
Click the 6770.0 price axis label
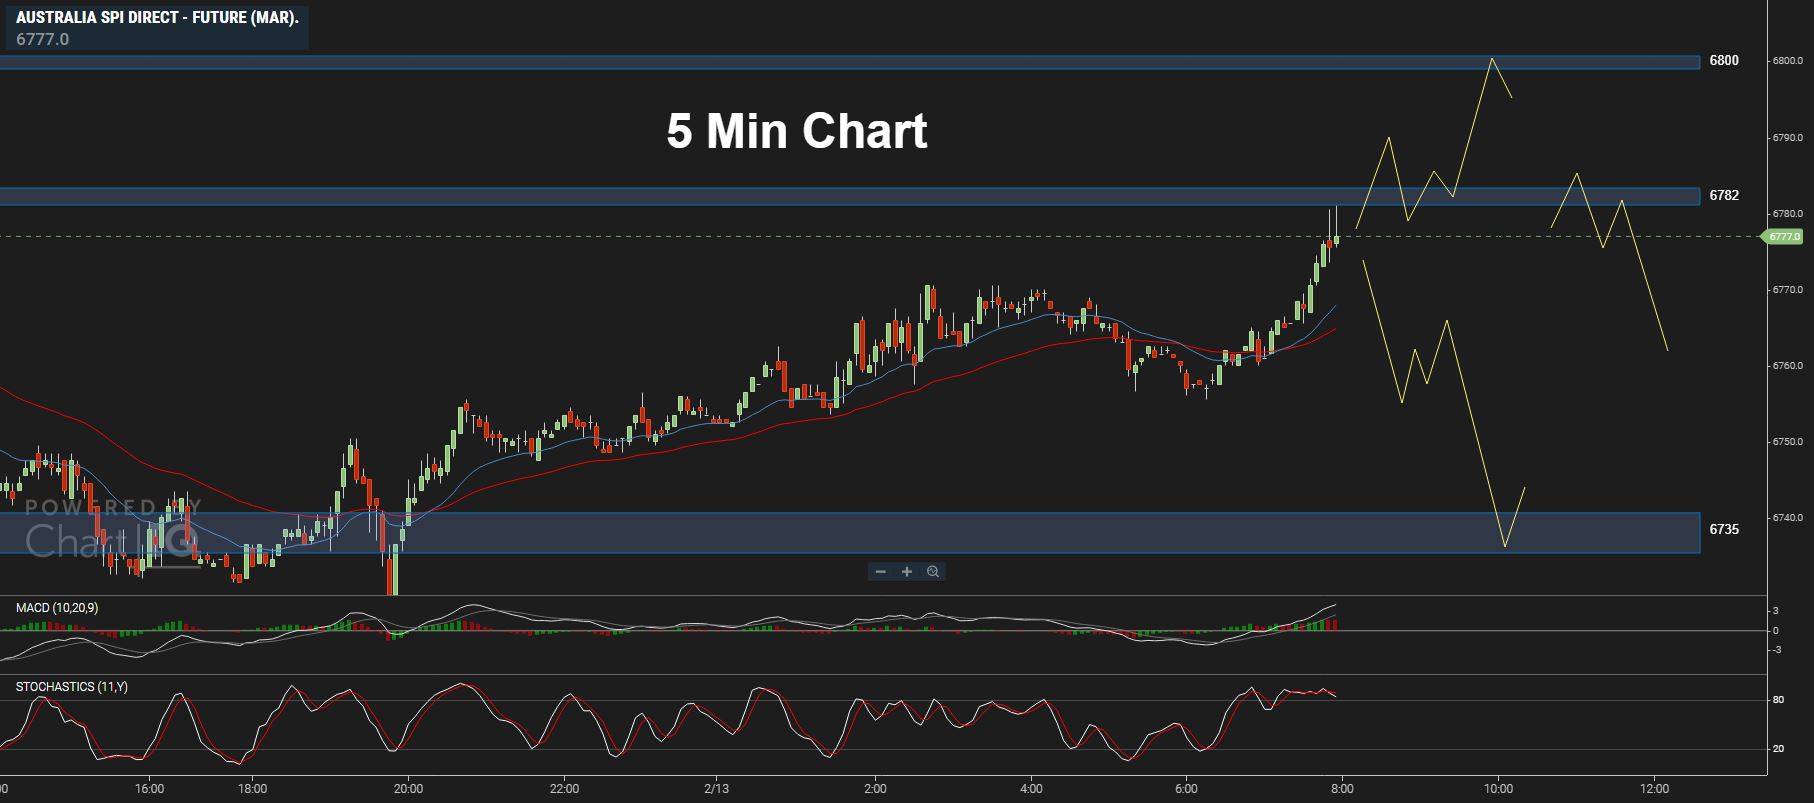pos(1788,290)
